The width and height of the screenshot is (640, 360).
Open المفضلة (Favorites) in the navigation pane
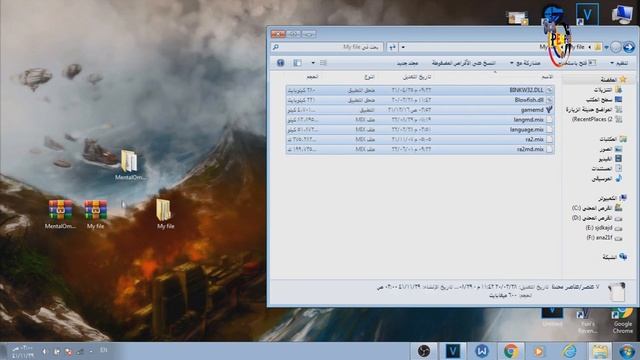click(x=613, y=80)
